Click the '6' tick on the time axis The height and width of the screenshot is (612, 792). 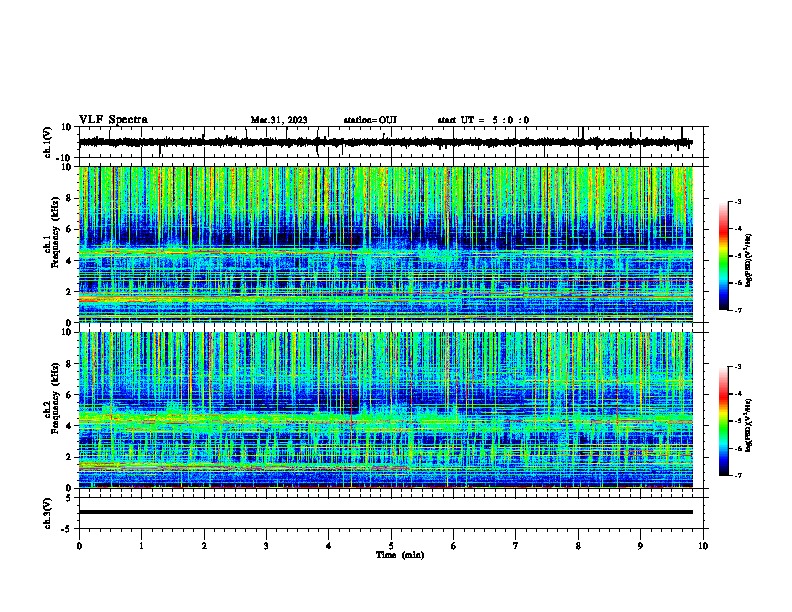(454, 546)
